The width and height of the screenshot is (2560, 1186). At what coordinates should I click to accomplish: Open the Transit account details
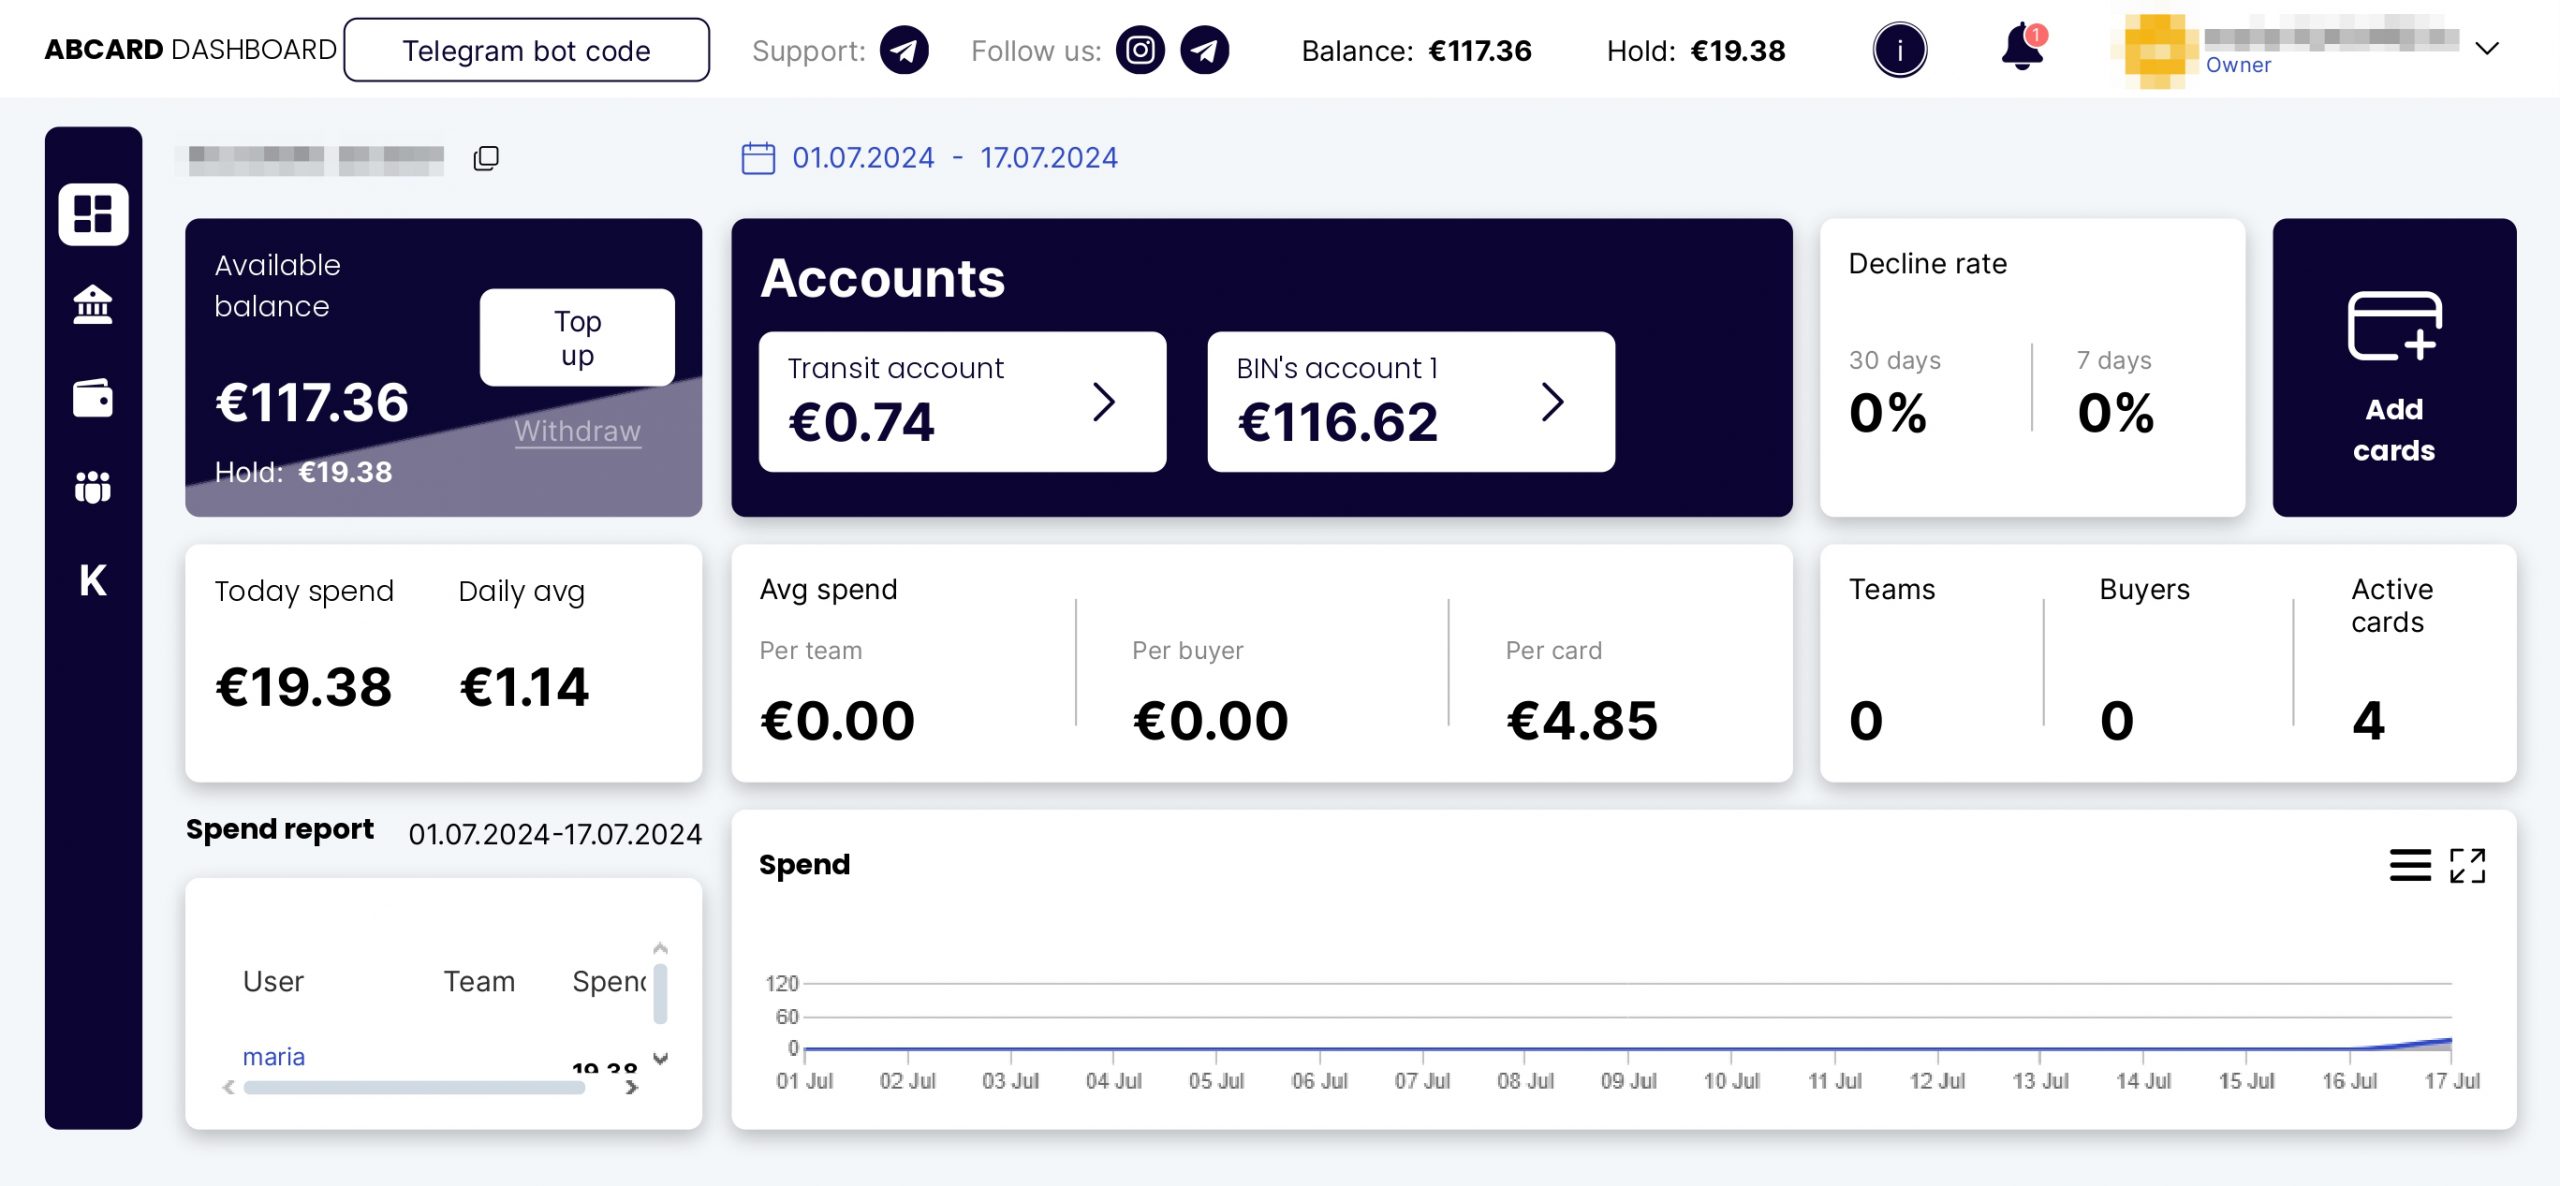tap(962, 401)
